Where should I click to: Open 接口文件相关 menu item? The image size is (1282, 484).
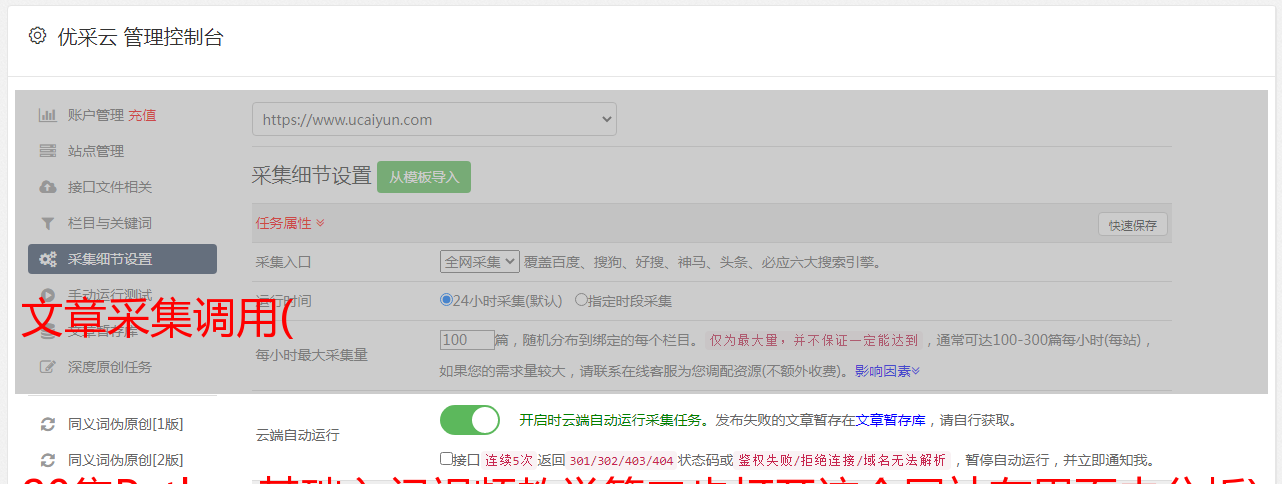coord(110,187)
